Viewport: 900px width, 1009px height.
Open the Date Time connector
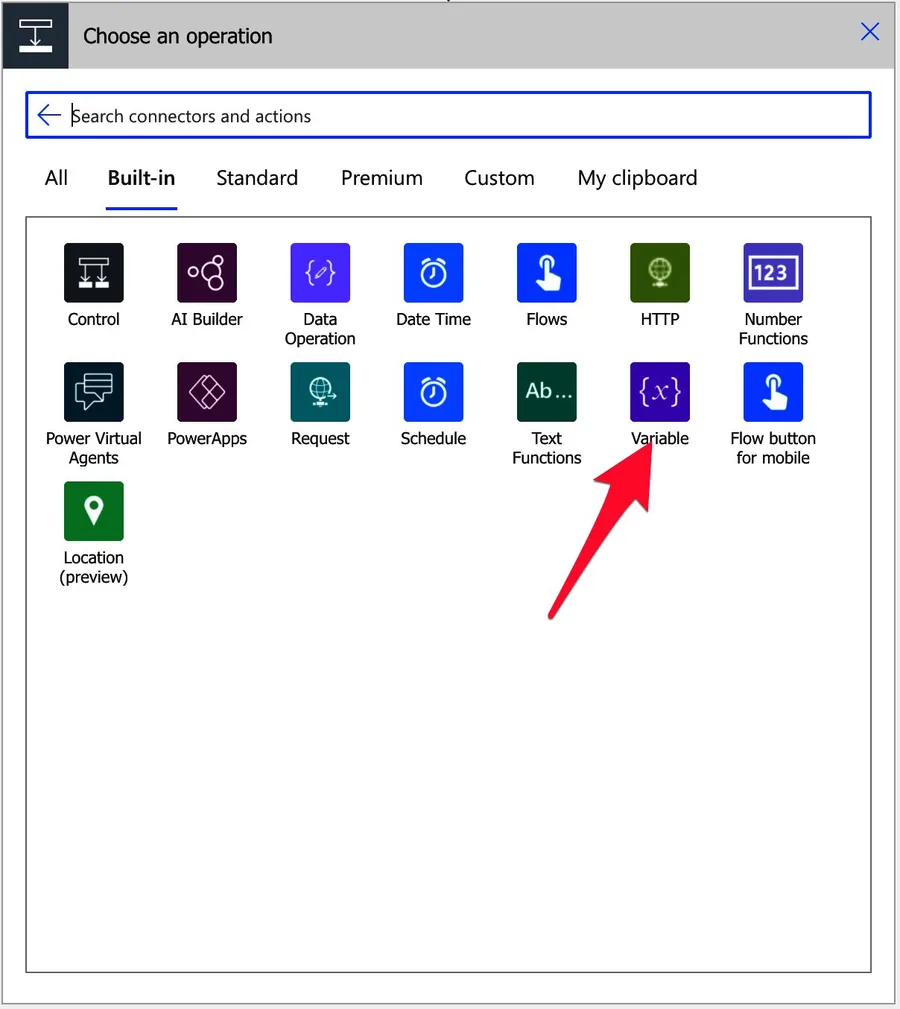433,273
